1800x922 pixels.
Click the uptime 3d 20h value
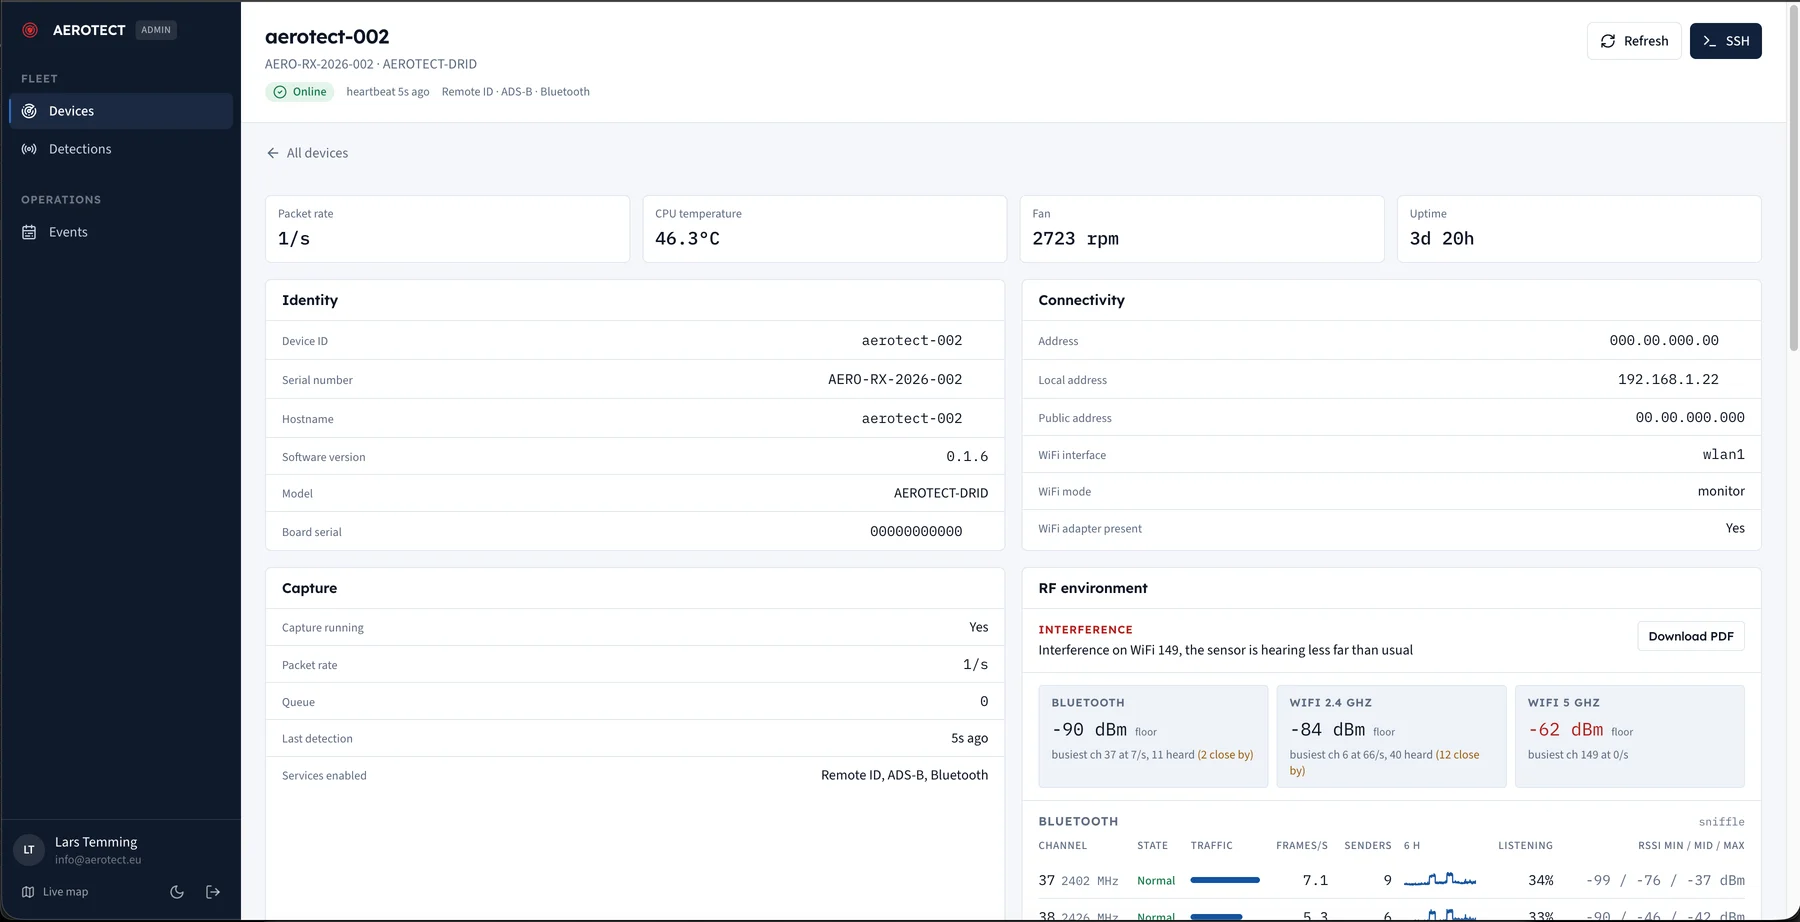click(1441, 239)
